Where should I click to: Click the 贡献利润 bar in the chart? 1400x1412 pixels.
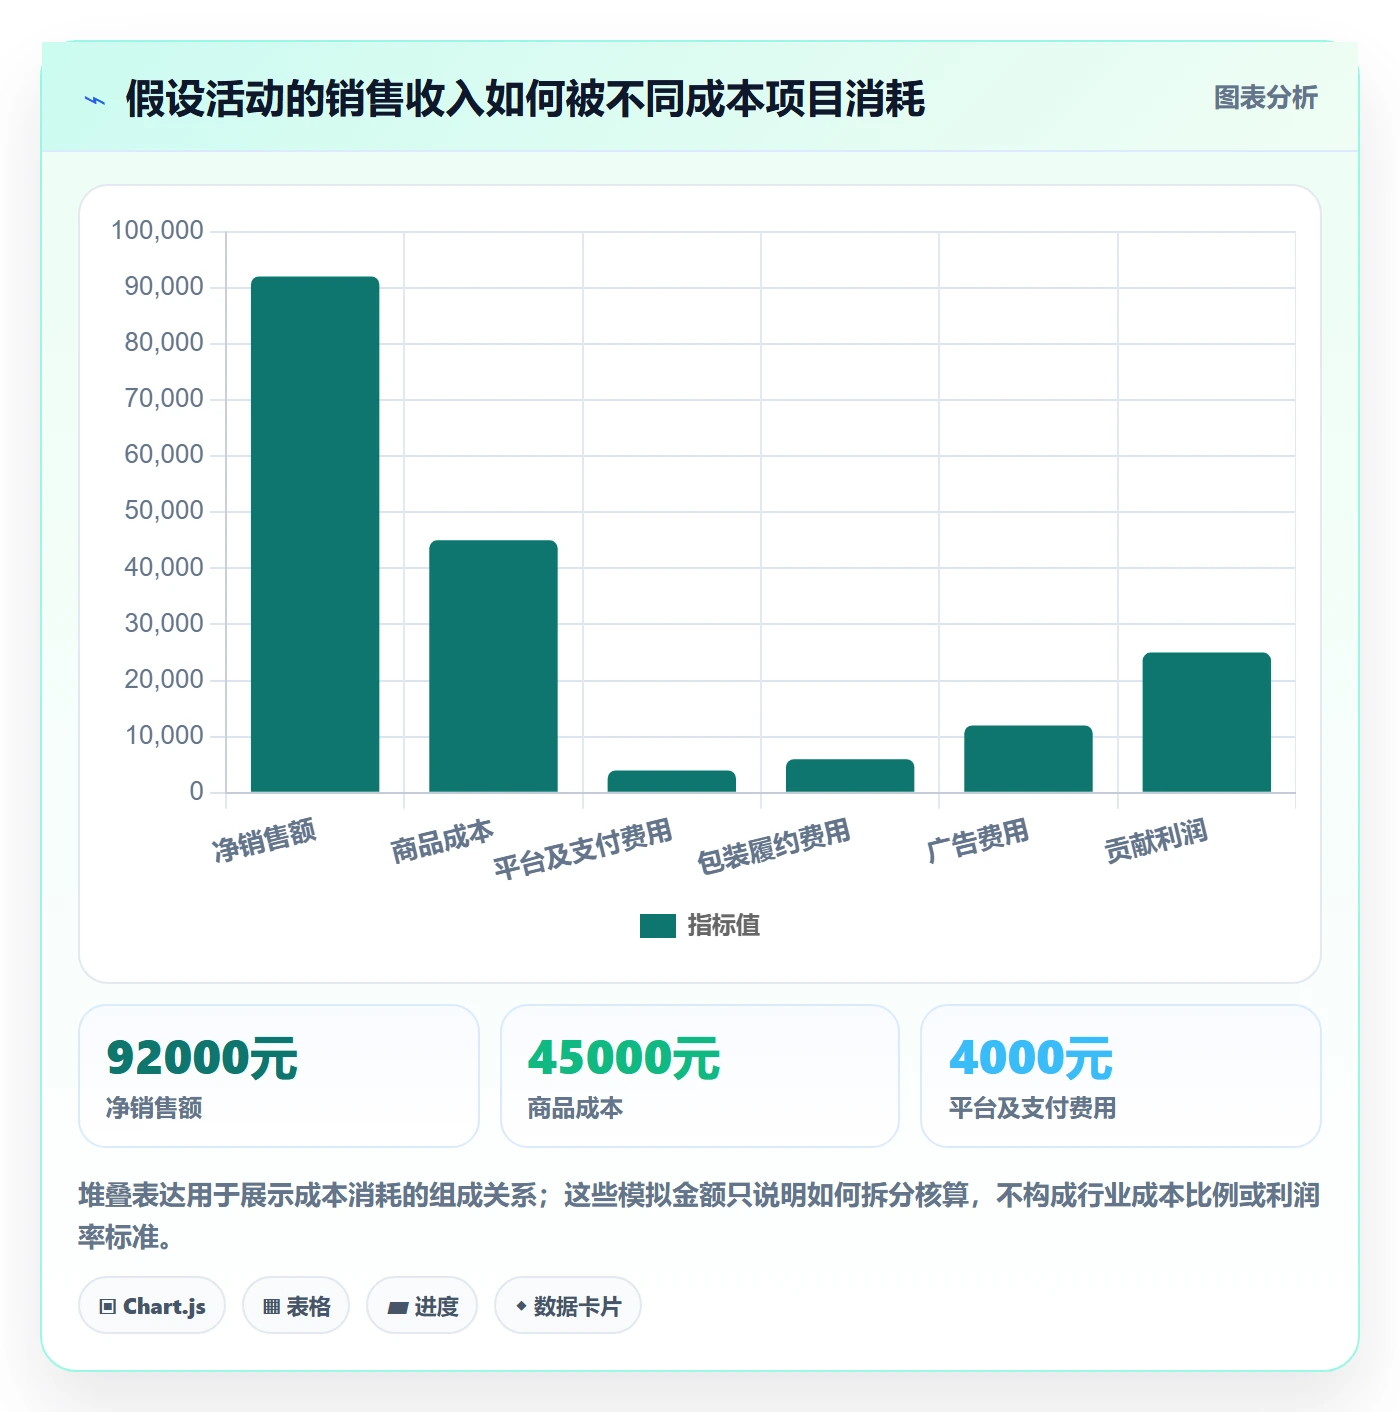1207,722
